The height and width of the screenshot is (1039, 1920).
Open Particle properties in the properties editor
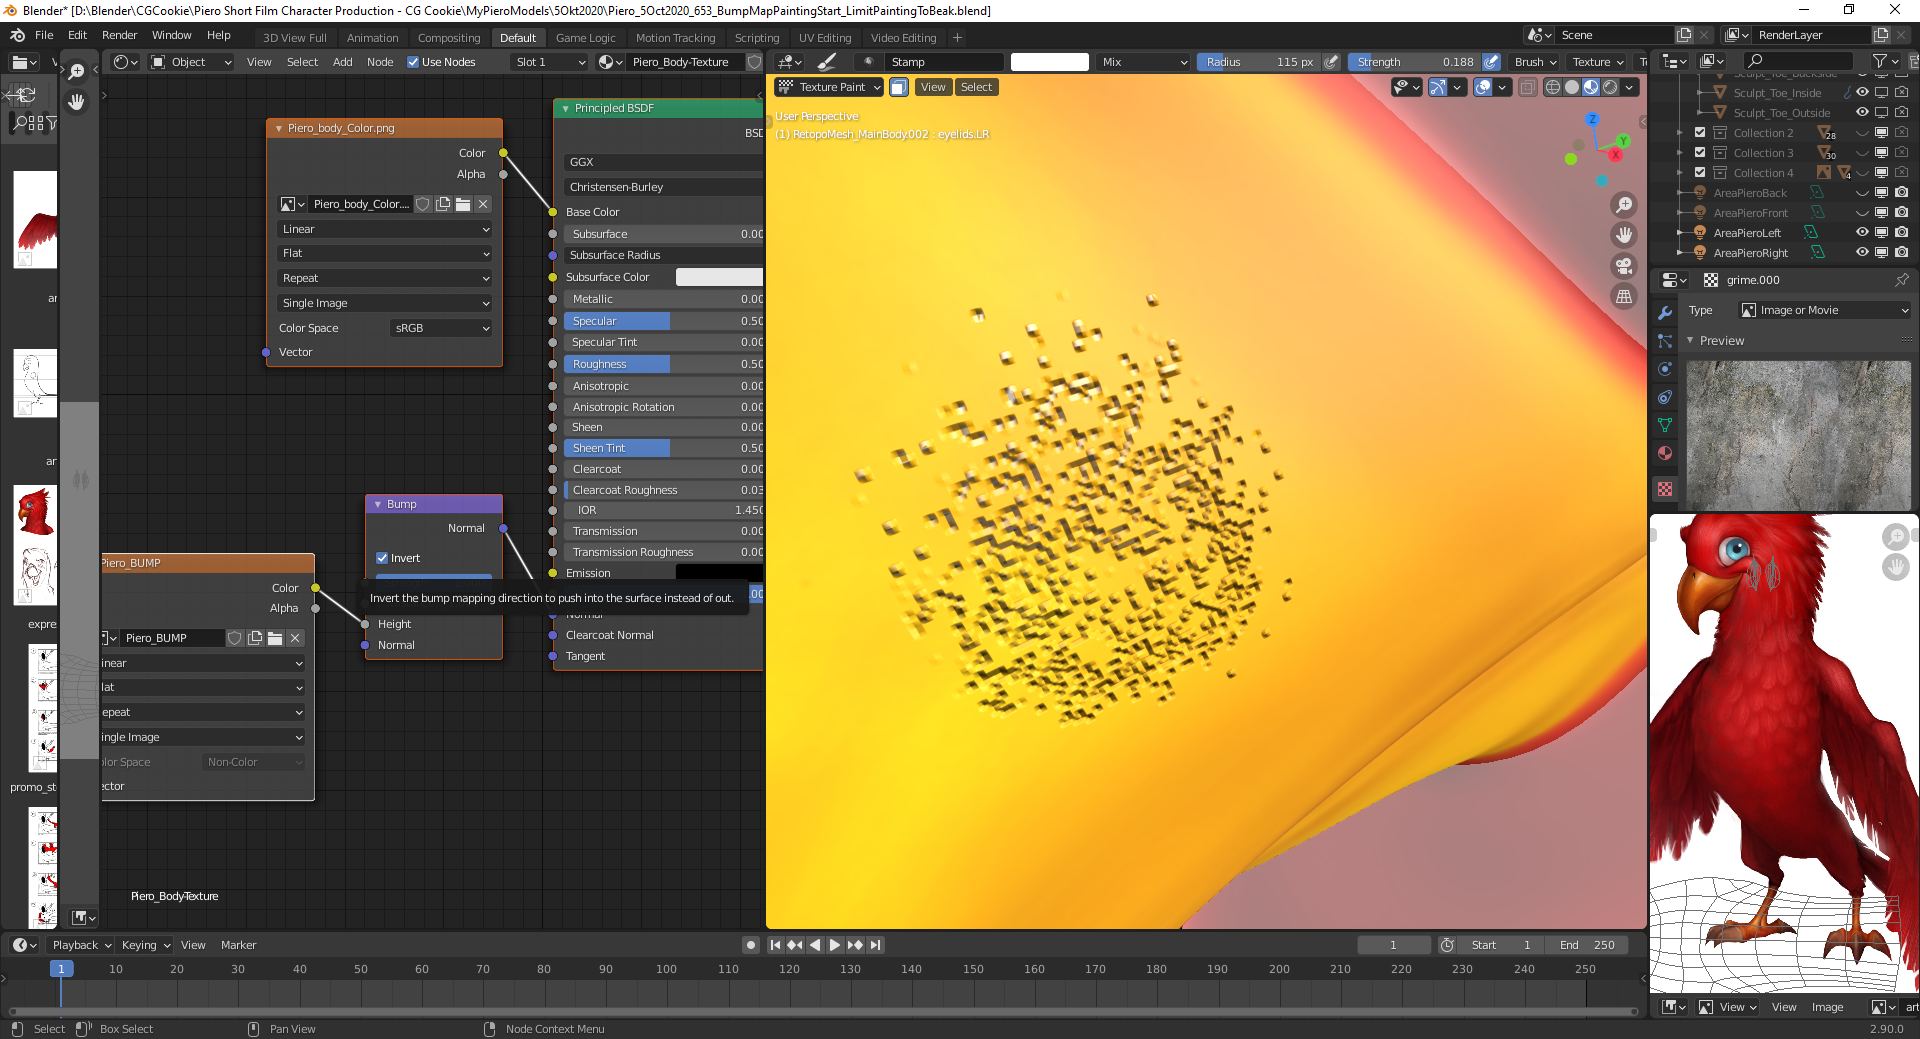[x=1665, y=340]
